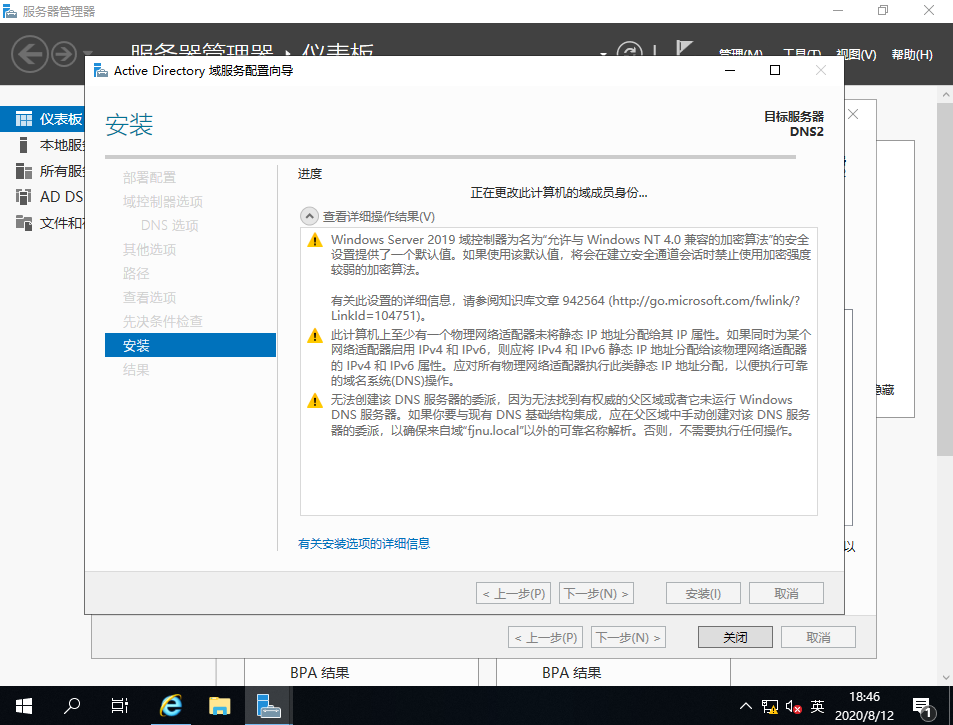This screenshot has width=953, height=725.
Task: Click the Server Manager back arrow
Action: coord(29,55)
